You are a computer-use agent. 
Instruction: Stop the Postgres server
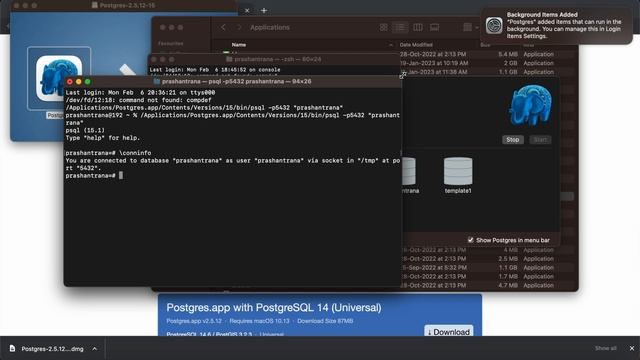point(513,140)
